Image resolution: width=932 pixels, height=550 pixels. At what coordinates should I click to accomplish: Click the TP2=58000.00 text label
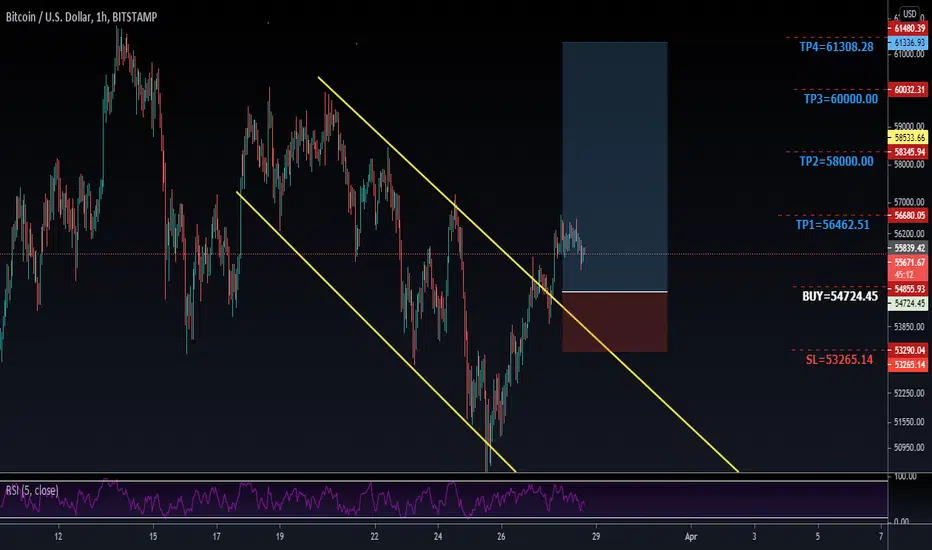[836, 161]
